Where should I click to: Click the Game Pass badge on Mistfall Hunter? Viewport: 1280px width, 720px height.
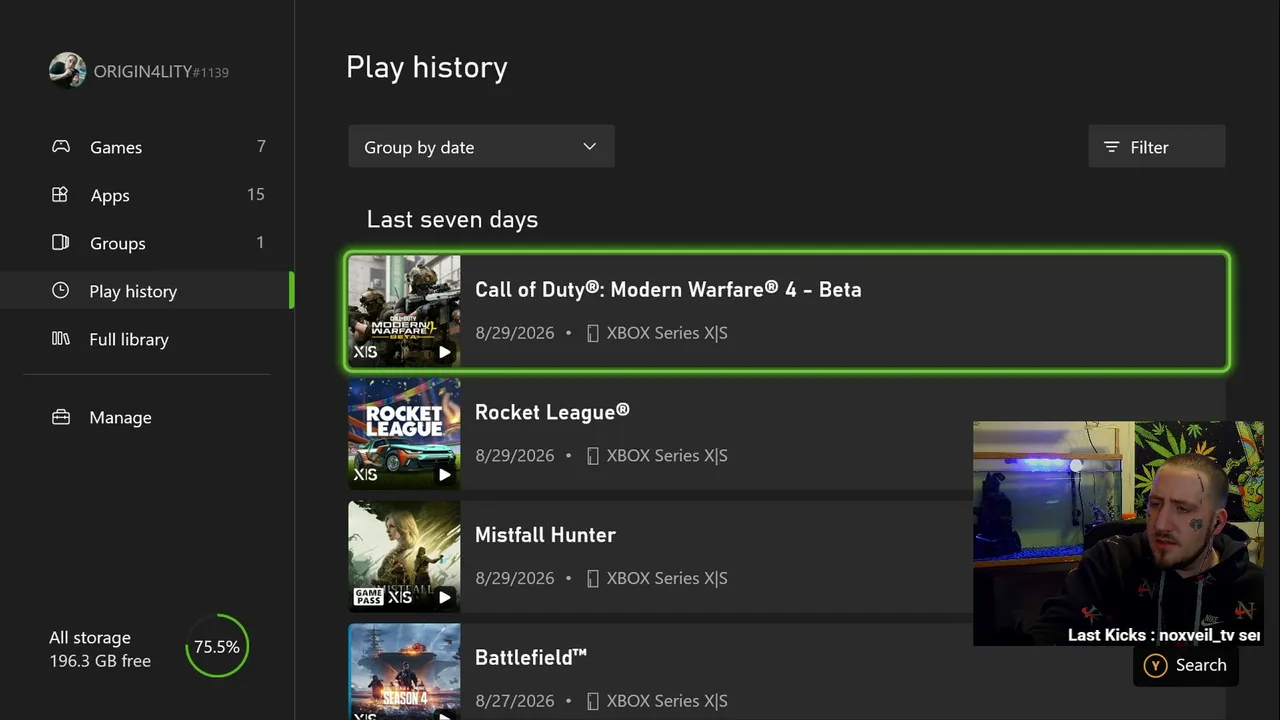[369, 597]
